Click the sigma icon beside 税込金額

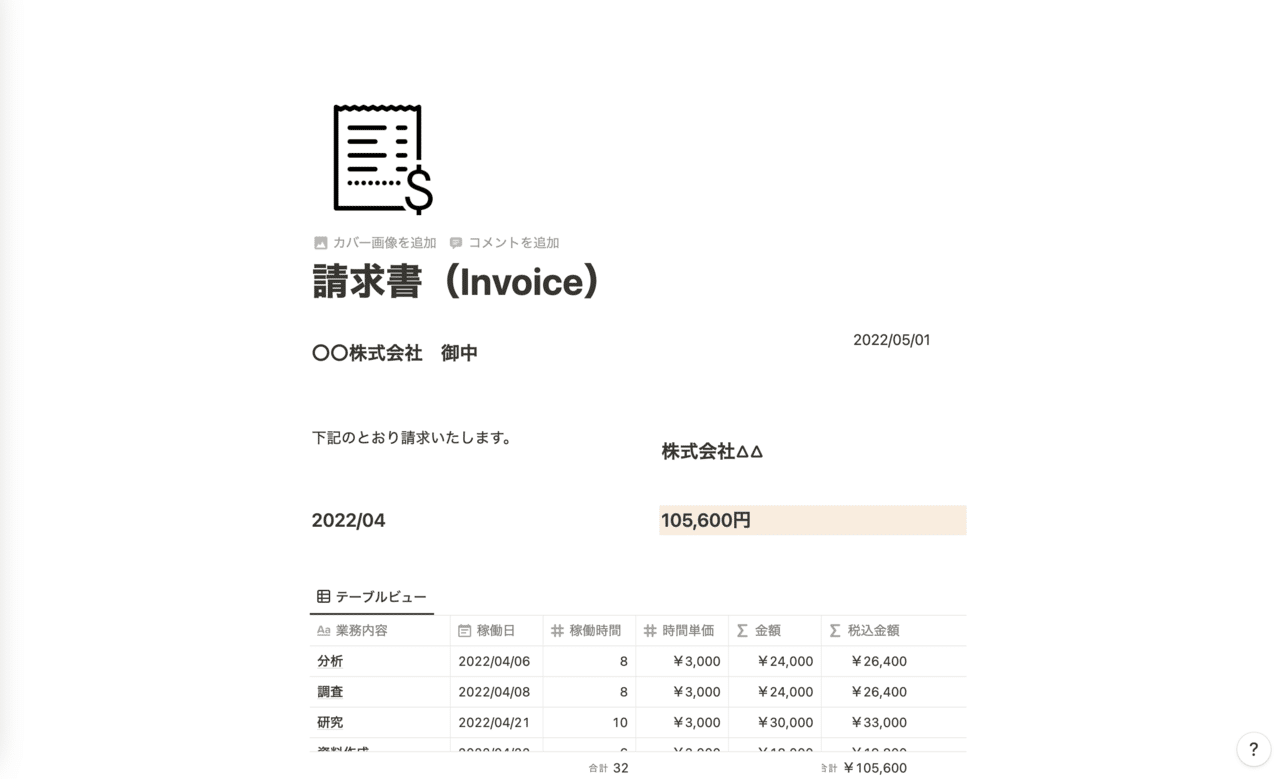coord(835,631)
